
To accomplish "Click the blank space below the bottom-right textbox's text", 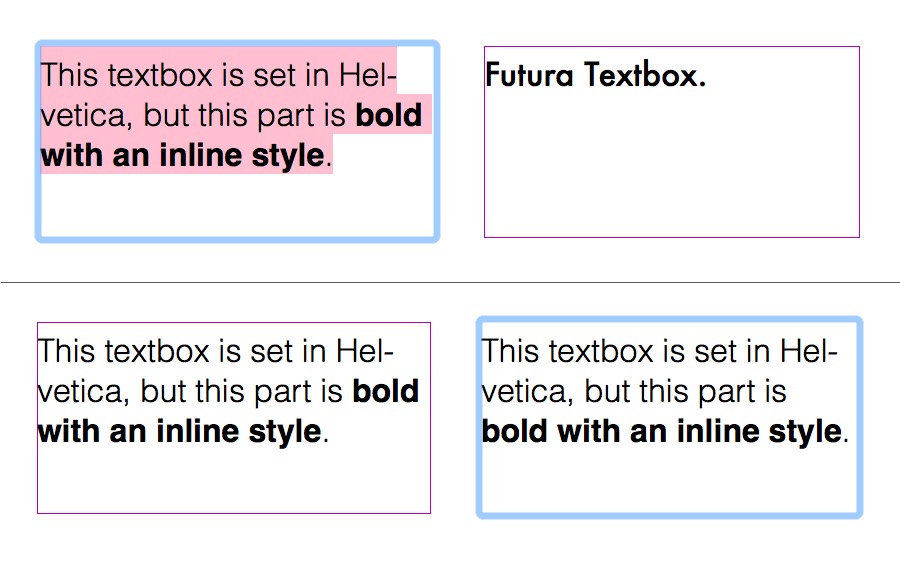I will click(670, 482).
